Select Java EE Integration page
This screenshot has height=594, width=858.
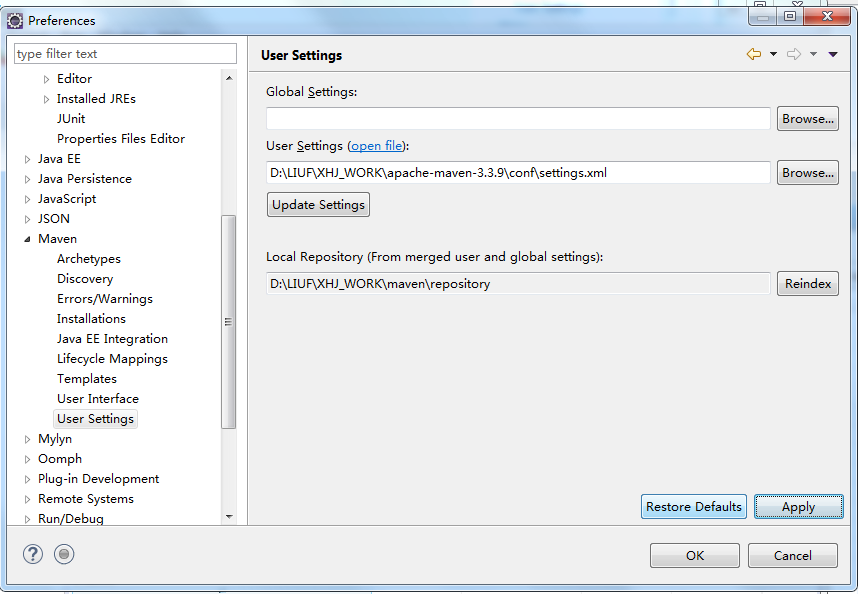point(112,339)
